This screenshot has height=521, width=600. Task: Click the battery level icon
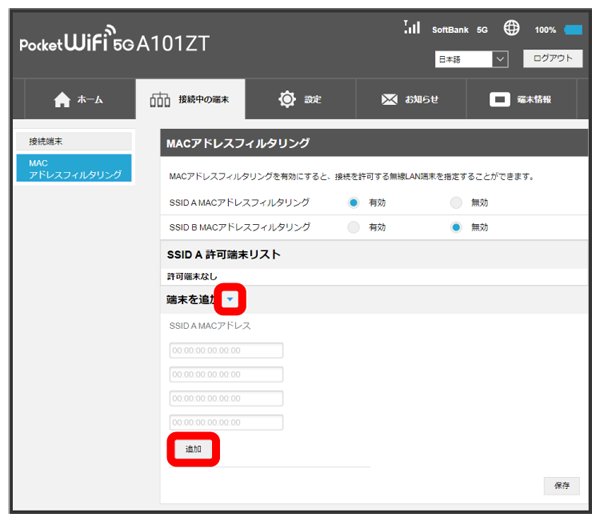click(573, 30)
